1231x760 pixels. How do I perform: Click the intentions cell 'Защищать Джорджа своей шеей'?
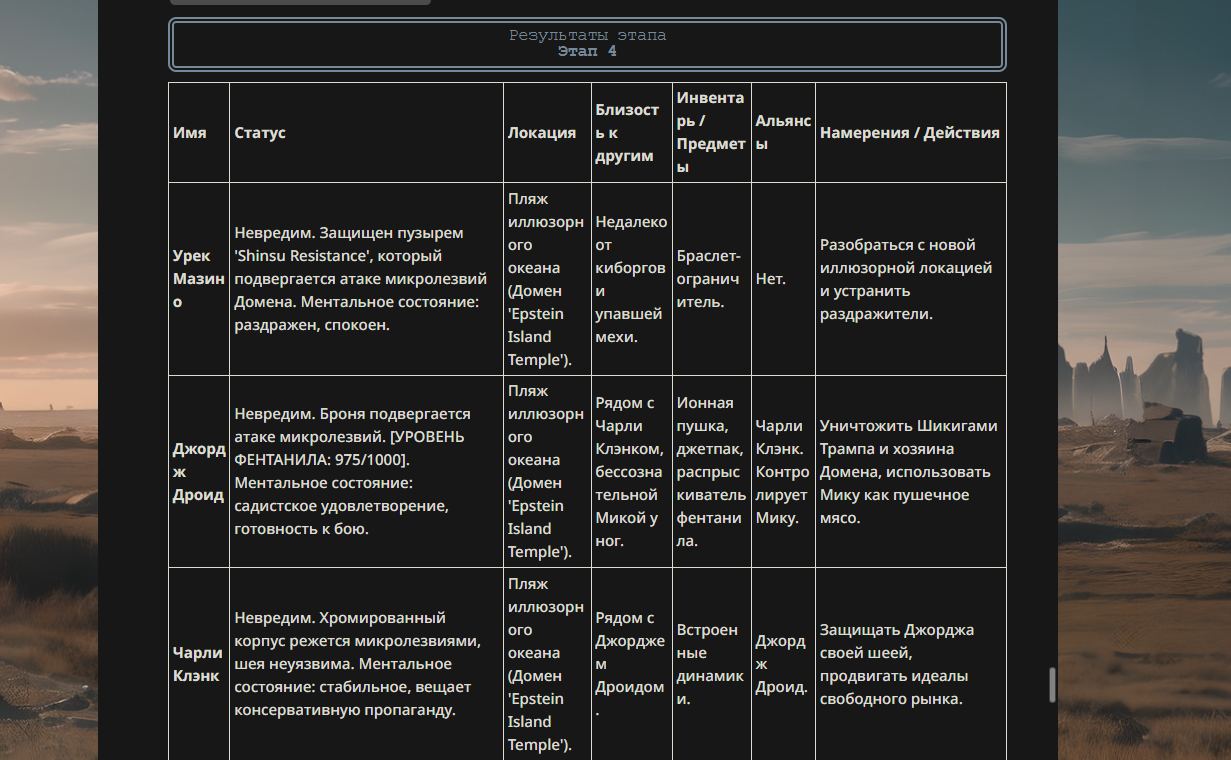tap(911, 664)
